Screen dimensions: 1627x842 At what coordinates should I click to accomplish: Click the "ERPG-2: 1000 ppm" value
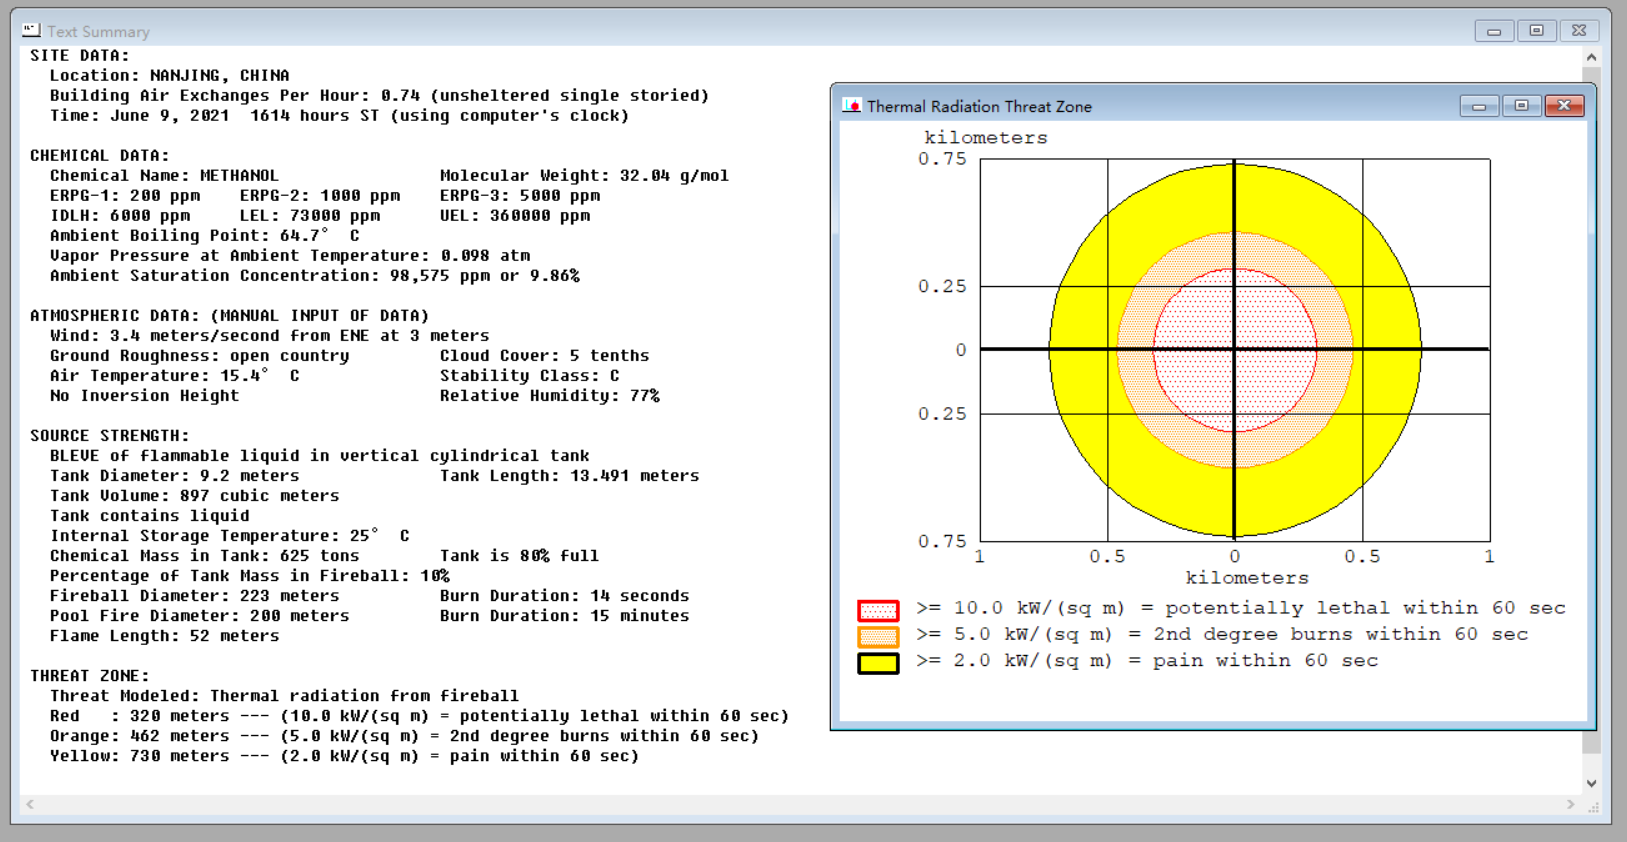click(320, 196)
